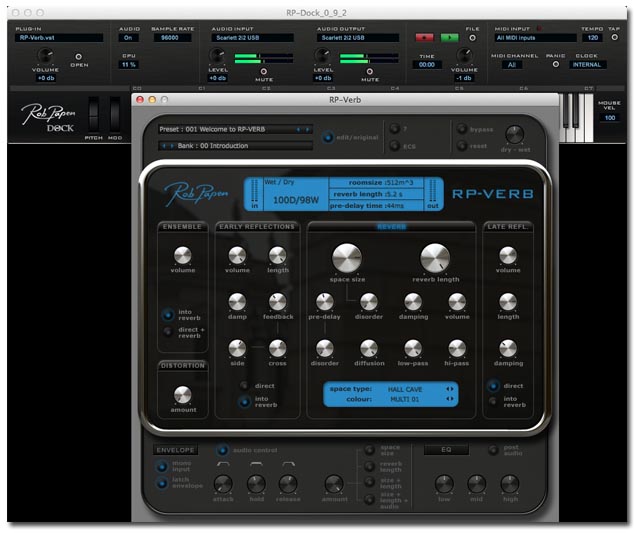Select ensemble direct + reverb option
Screen dimensions: 634x533
(168, 332)
